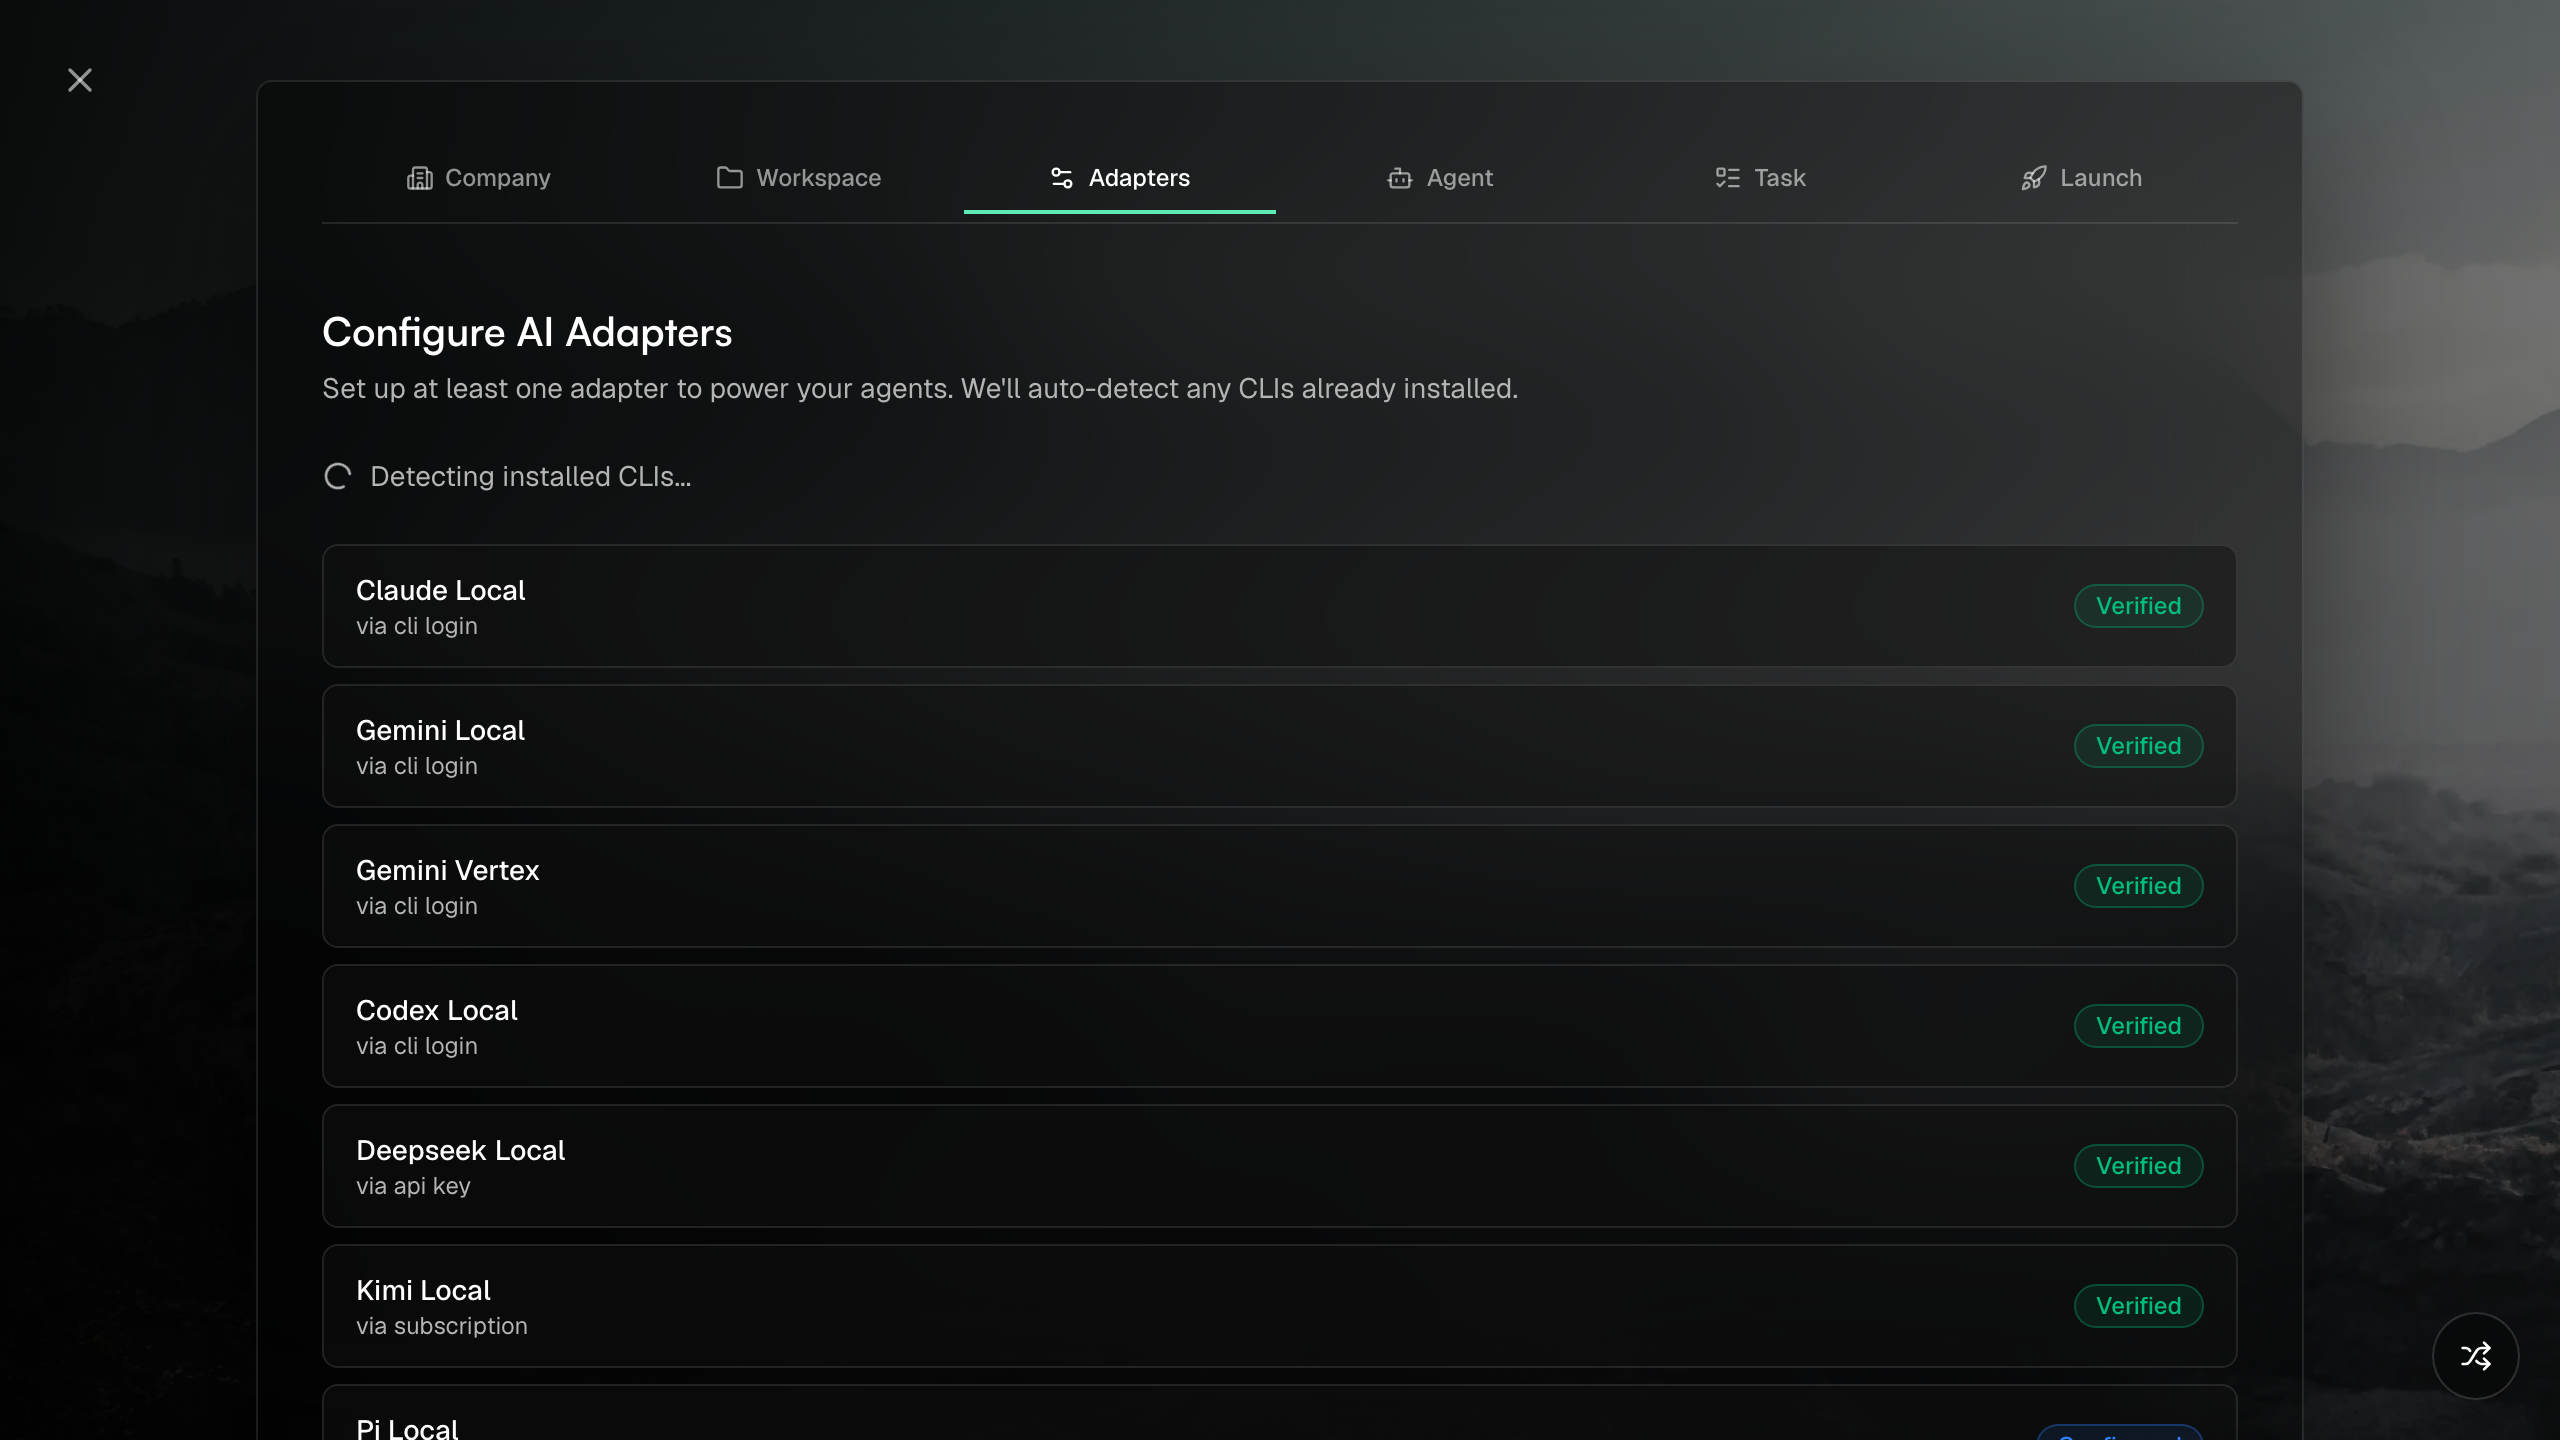The image size is (2560, 1440).
Task: Go to the Agent tab
Action: tap(1440, 178)
